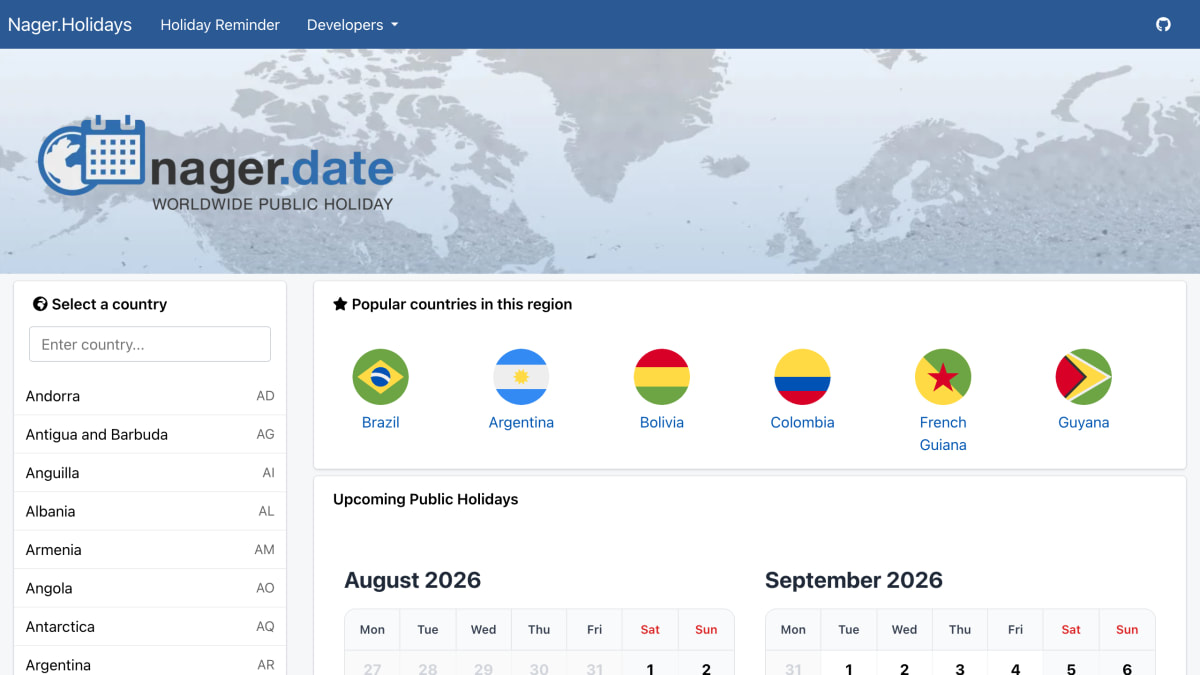
Task: Select the Bolivia flag icon
Action: 662,377
